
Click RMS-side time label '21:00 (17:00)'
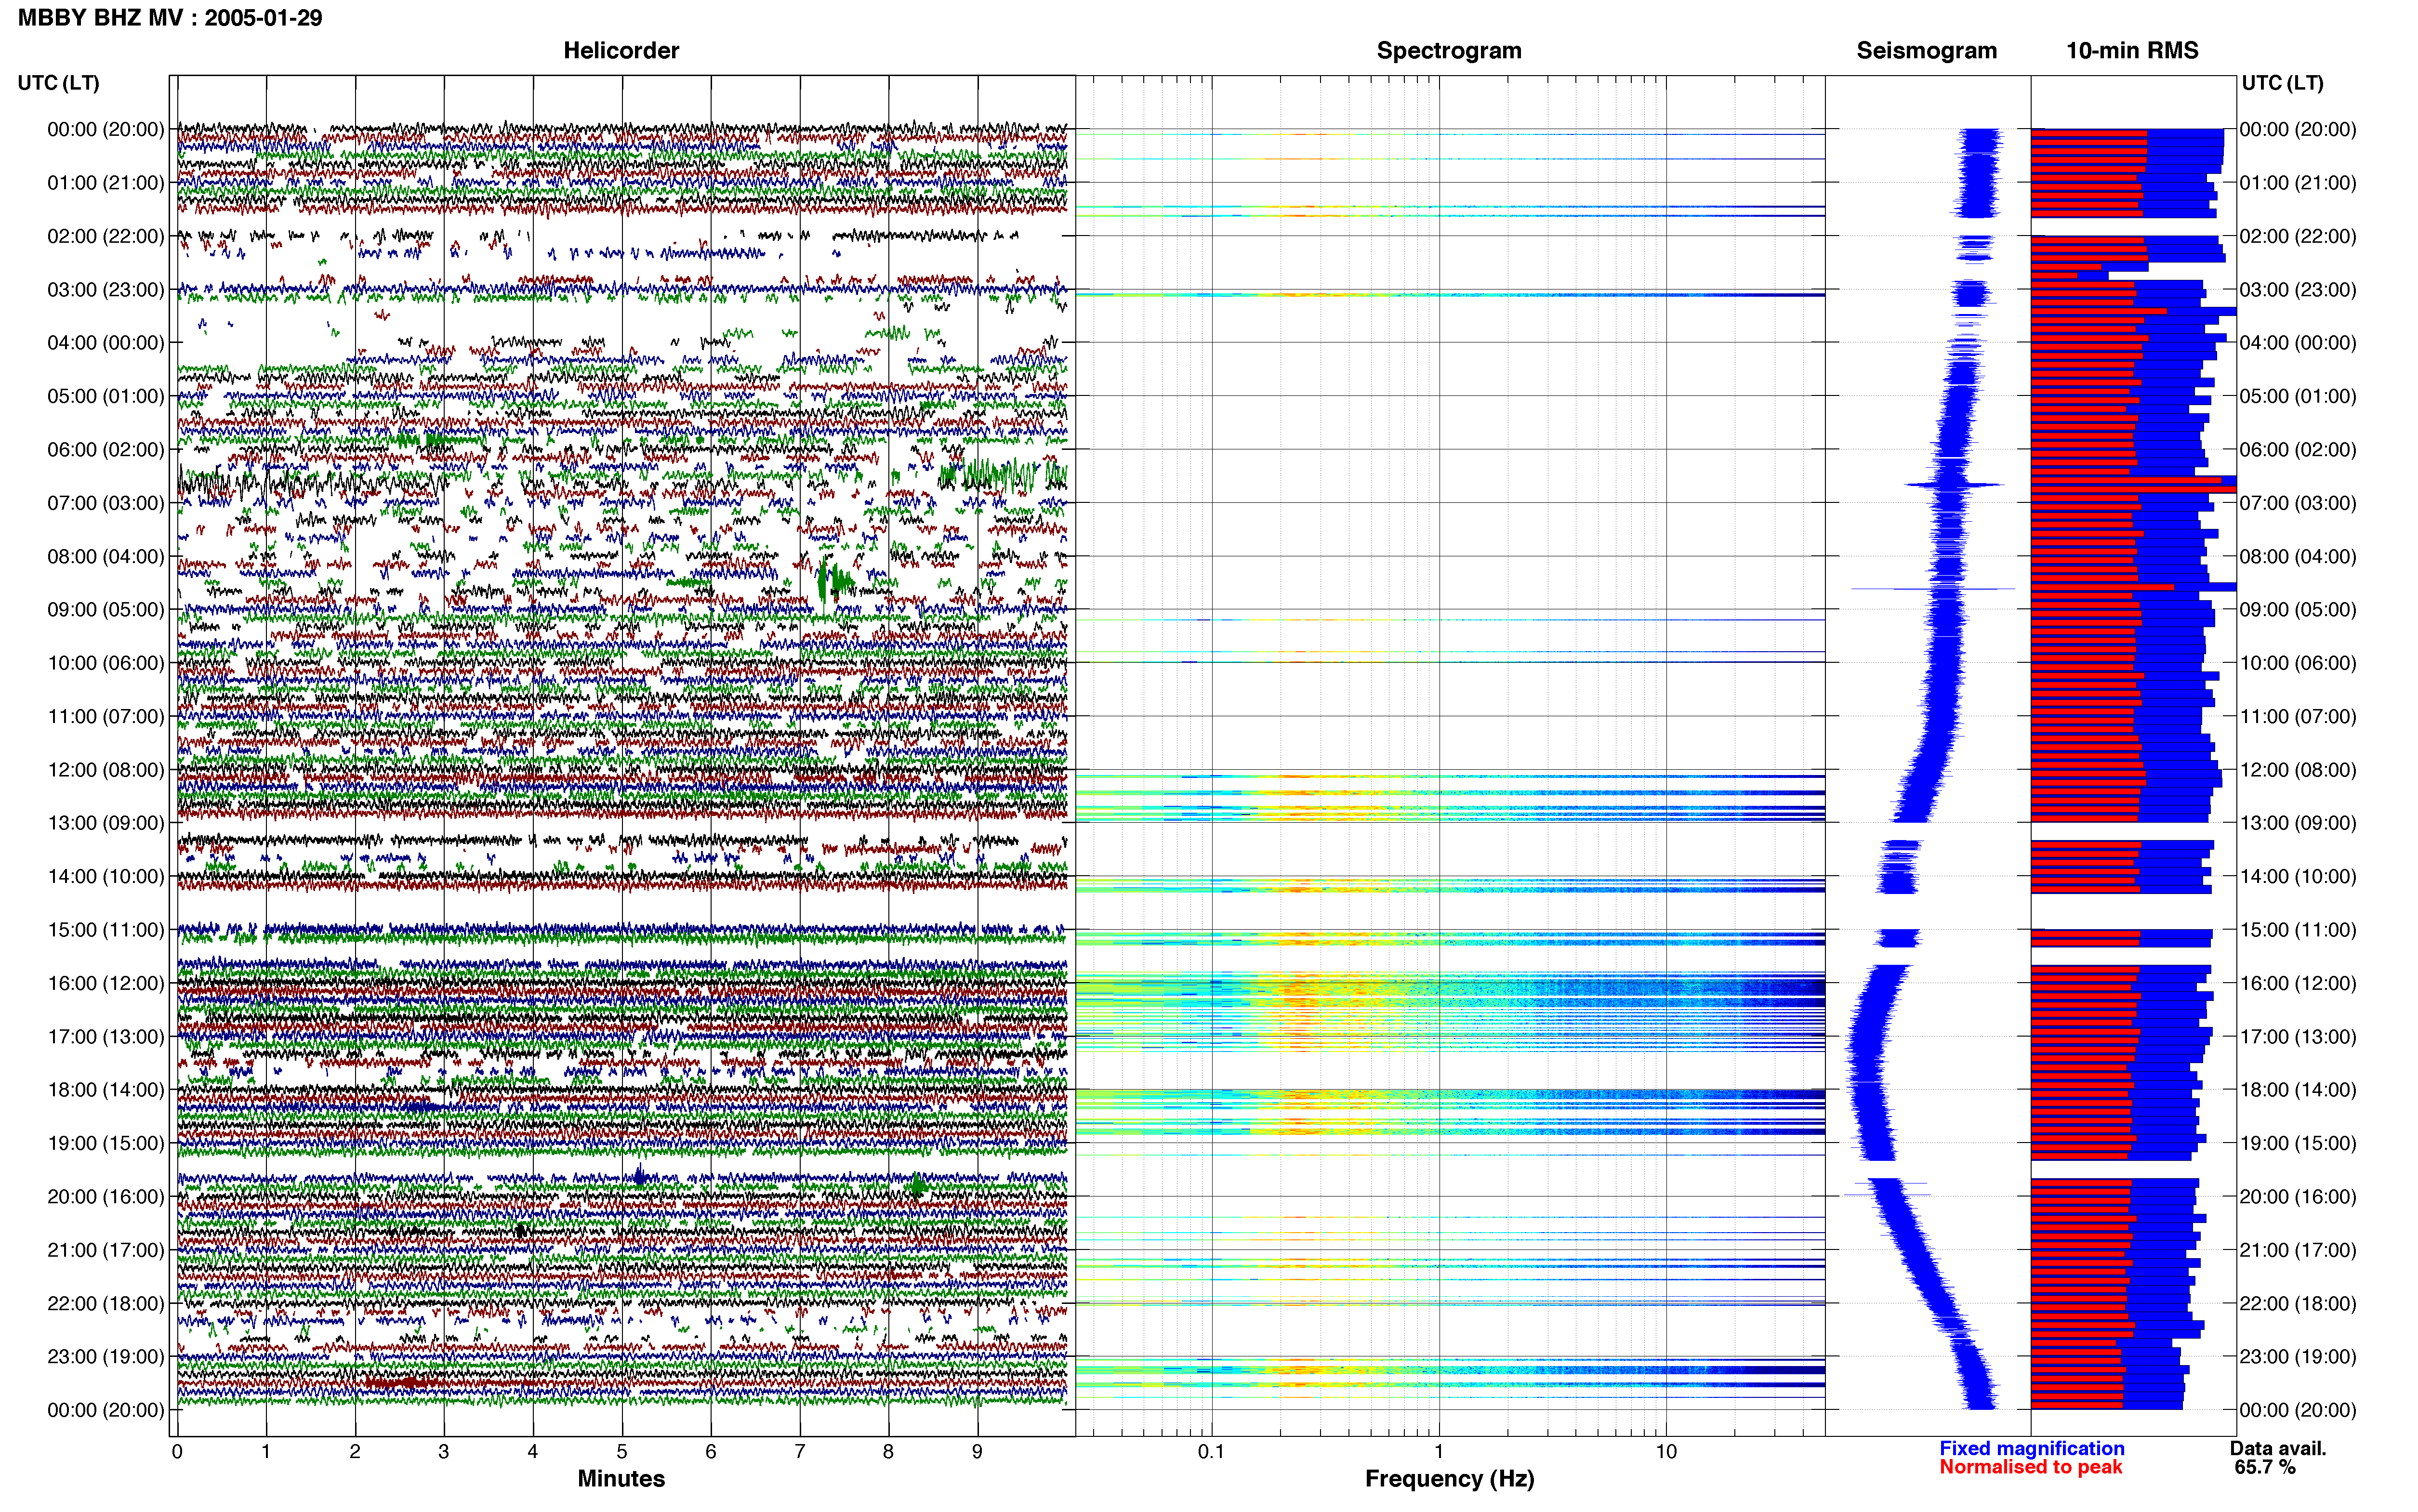point(2298,1250)
